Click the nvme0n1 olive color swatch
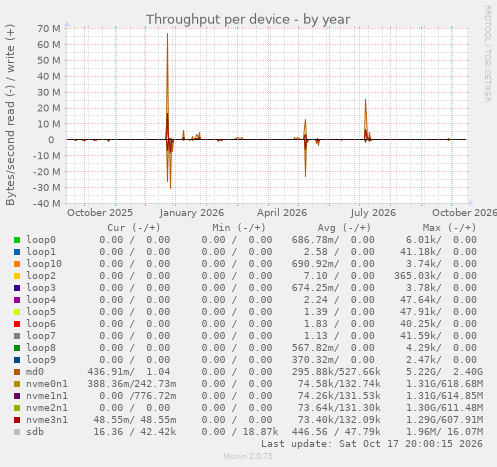The width and height of the screenshot is (497, 467). point(17,384)
